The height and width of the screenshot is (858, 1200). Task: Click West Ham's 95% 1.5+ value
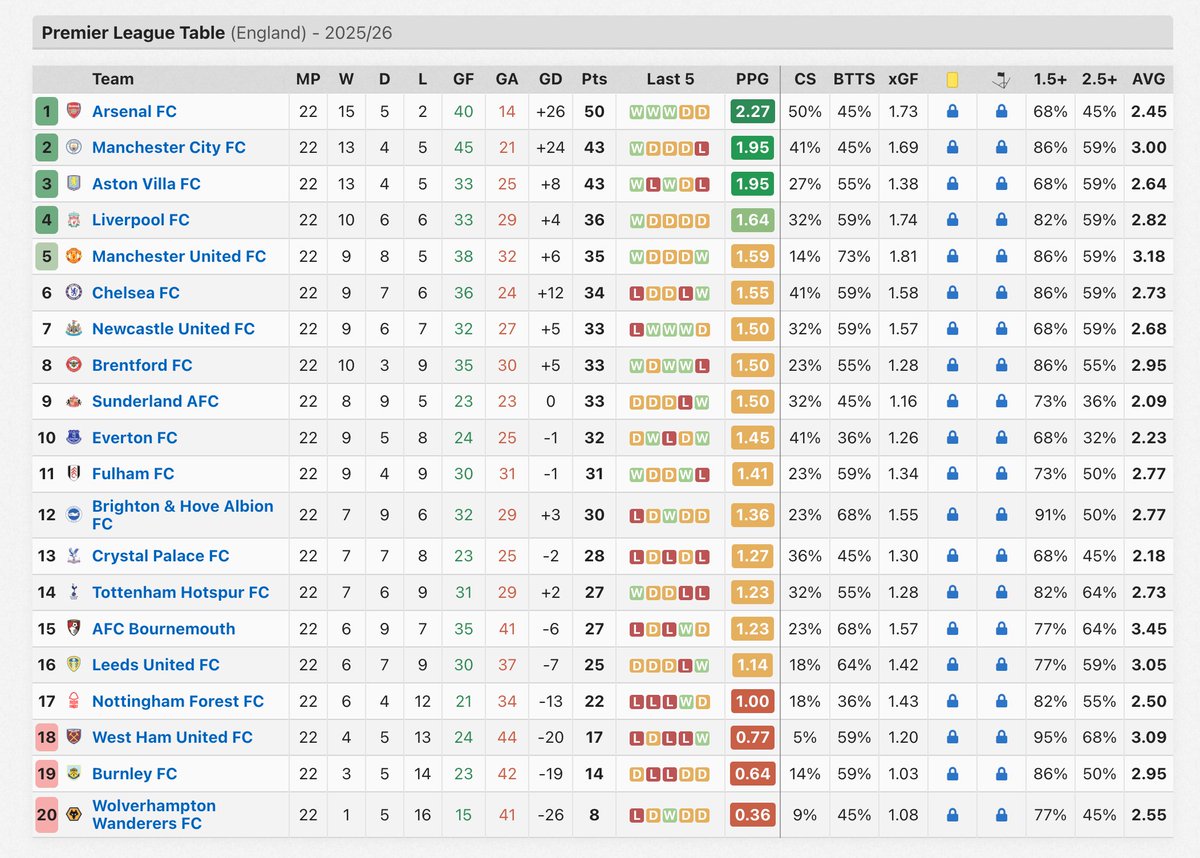(x=1050, y=738)
